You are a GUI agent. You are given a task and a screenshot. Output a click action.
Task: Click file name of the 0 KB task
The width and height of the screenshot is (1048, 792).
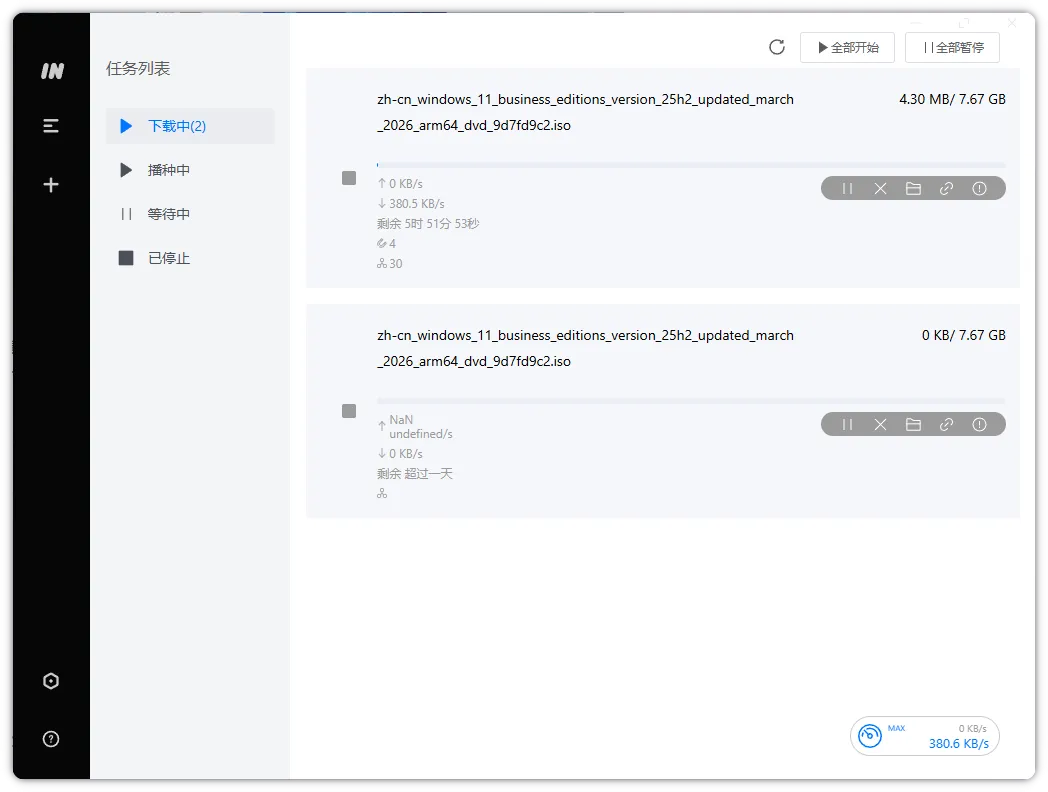coord(585,348)
